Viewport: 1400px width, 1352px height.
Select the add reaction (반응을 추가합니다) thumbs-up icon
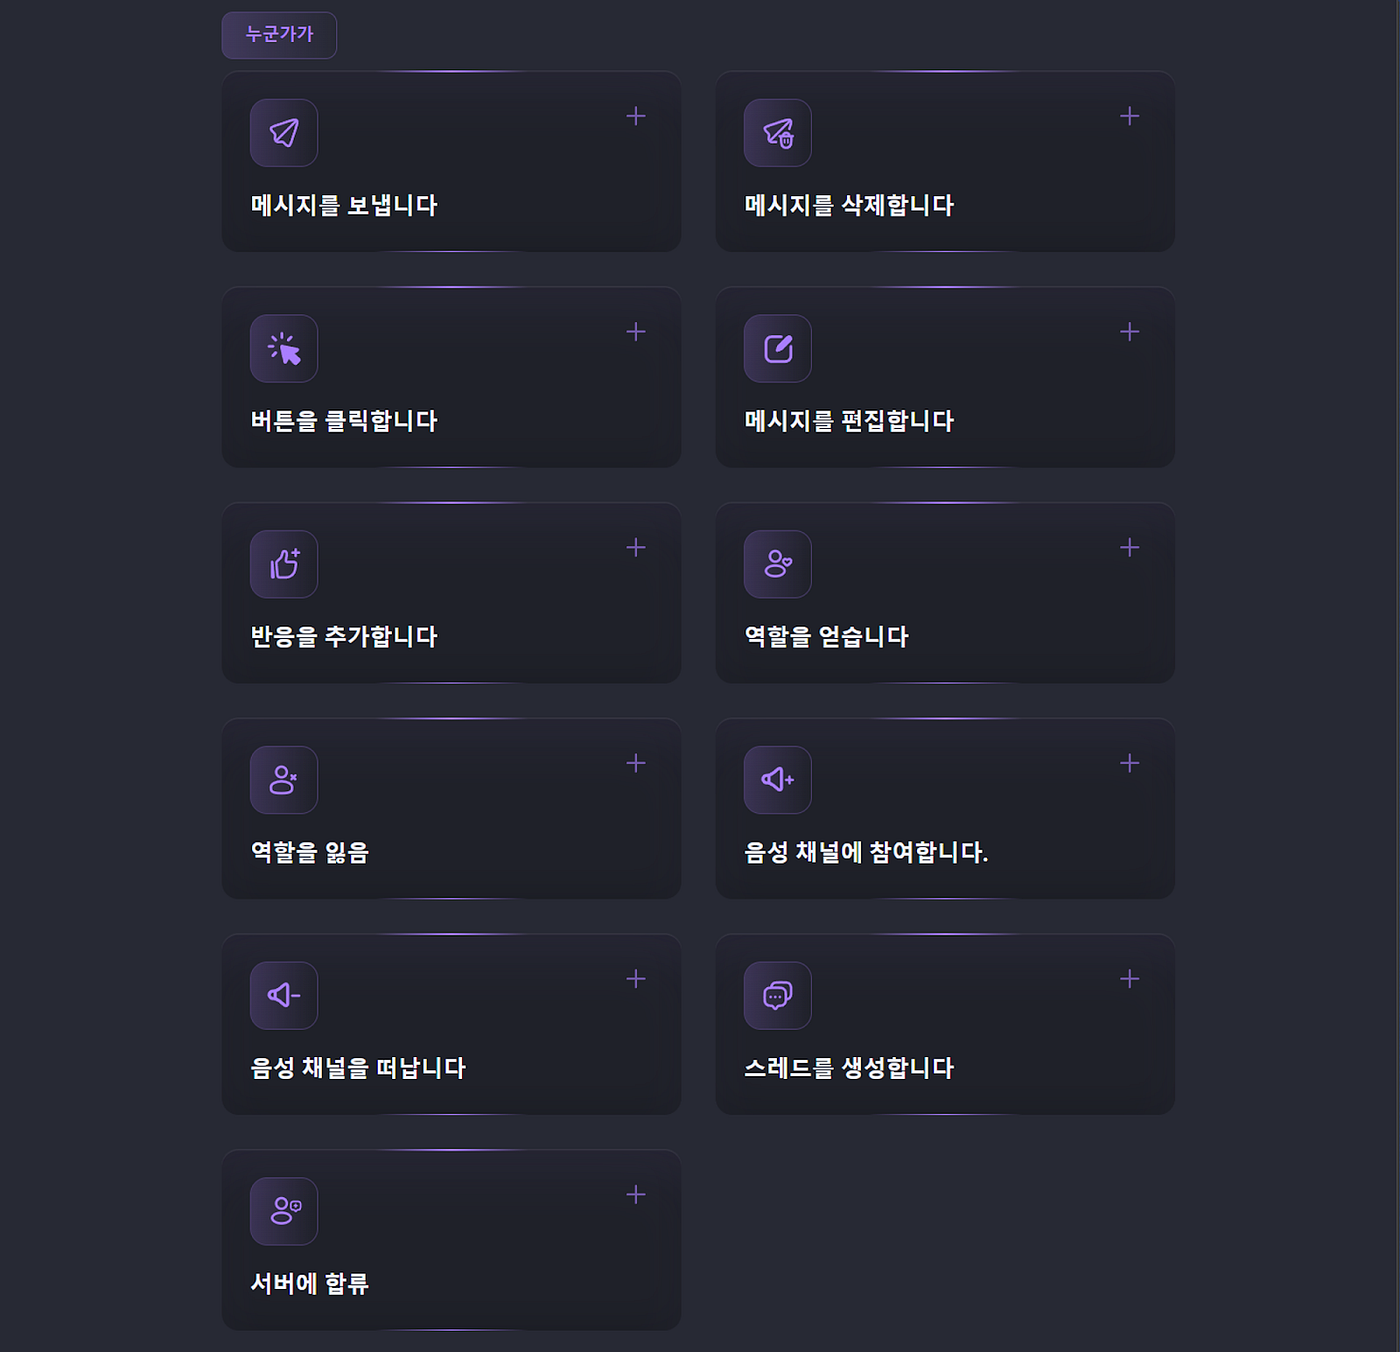pos(283,564)
